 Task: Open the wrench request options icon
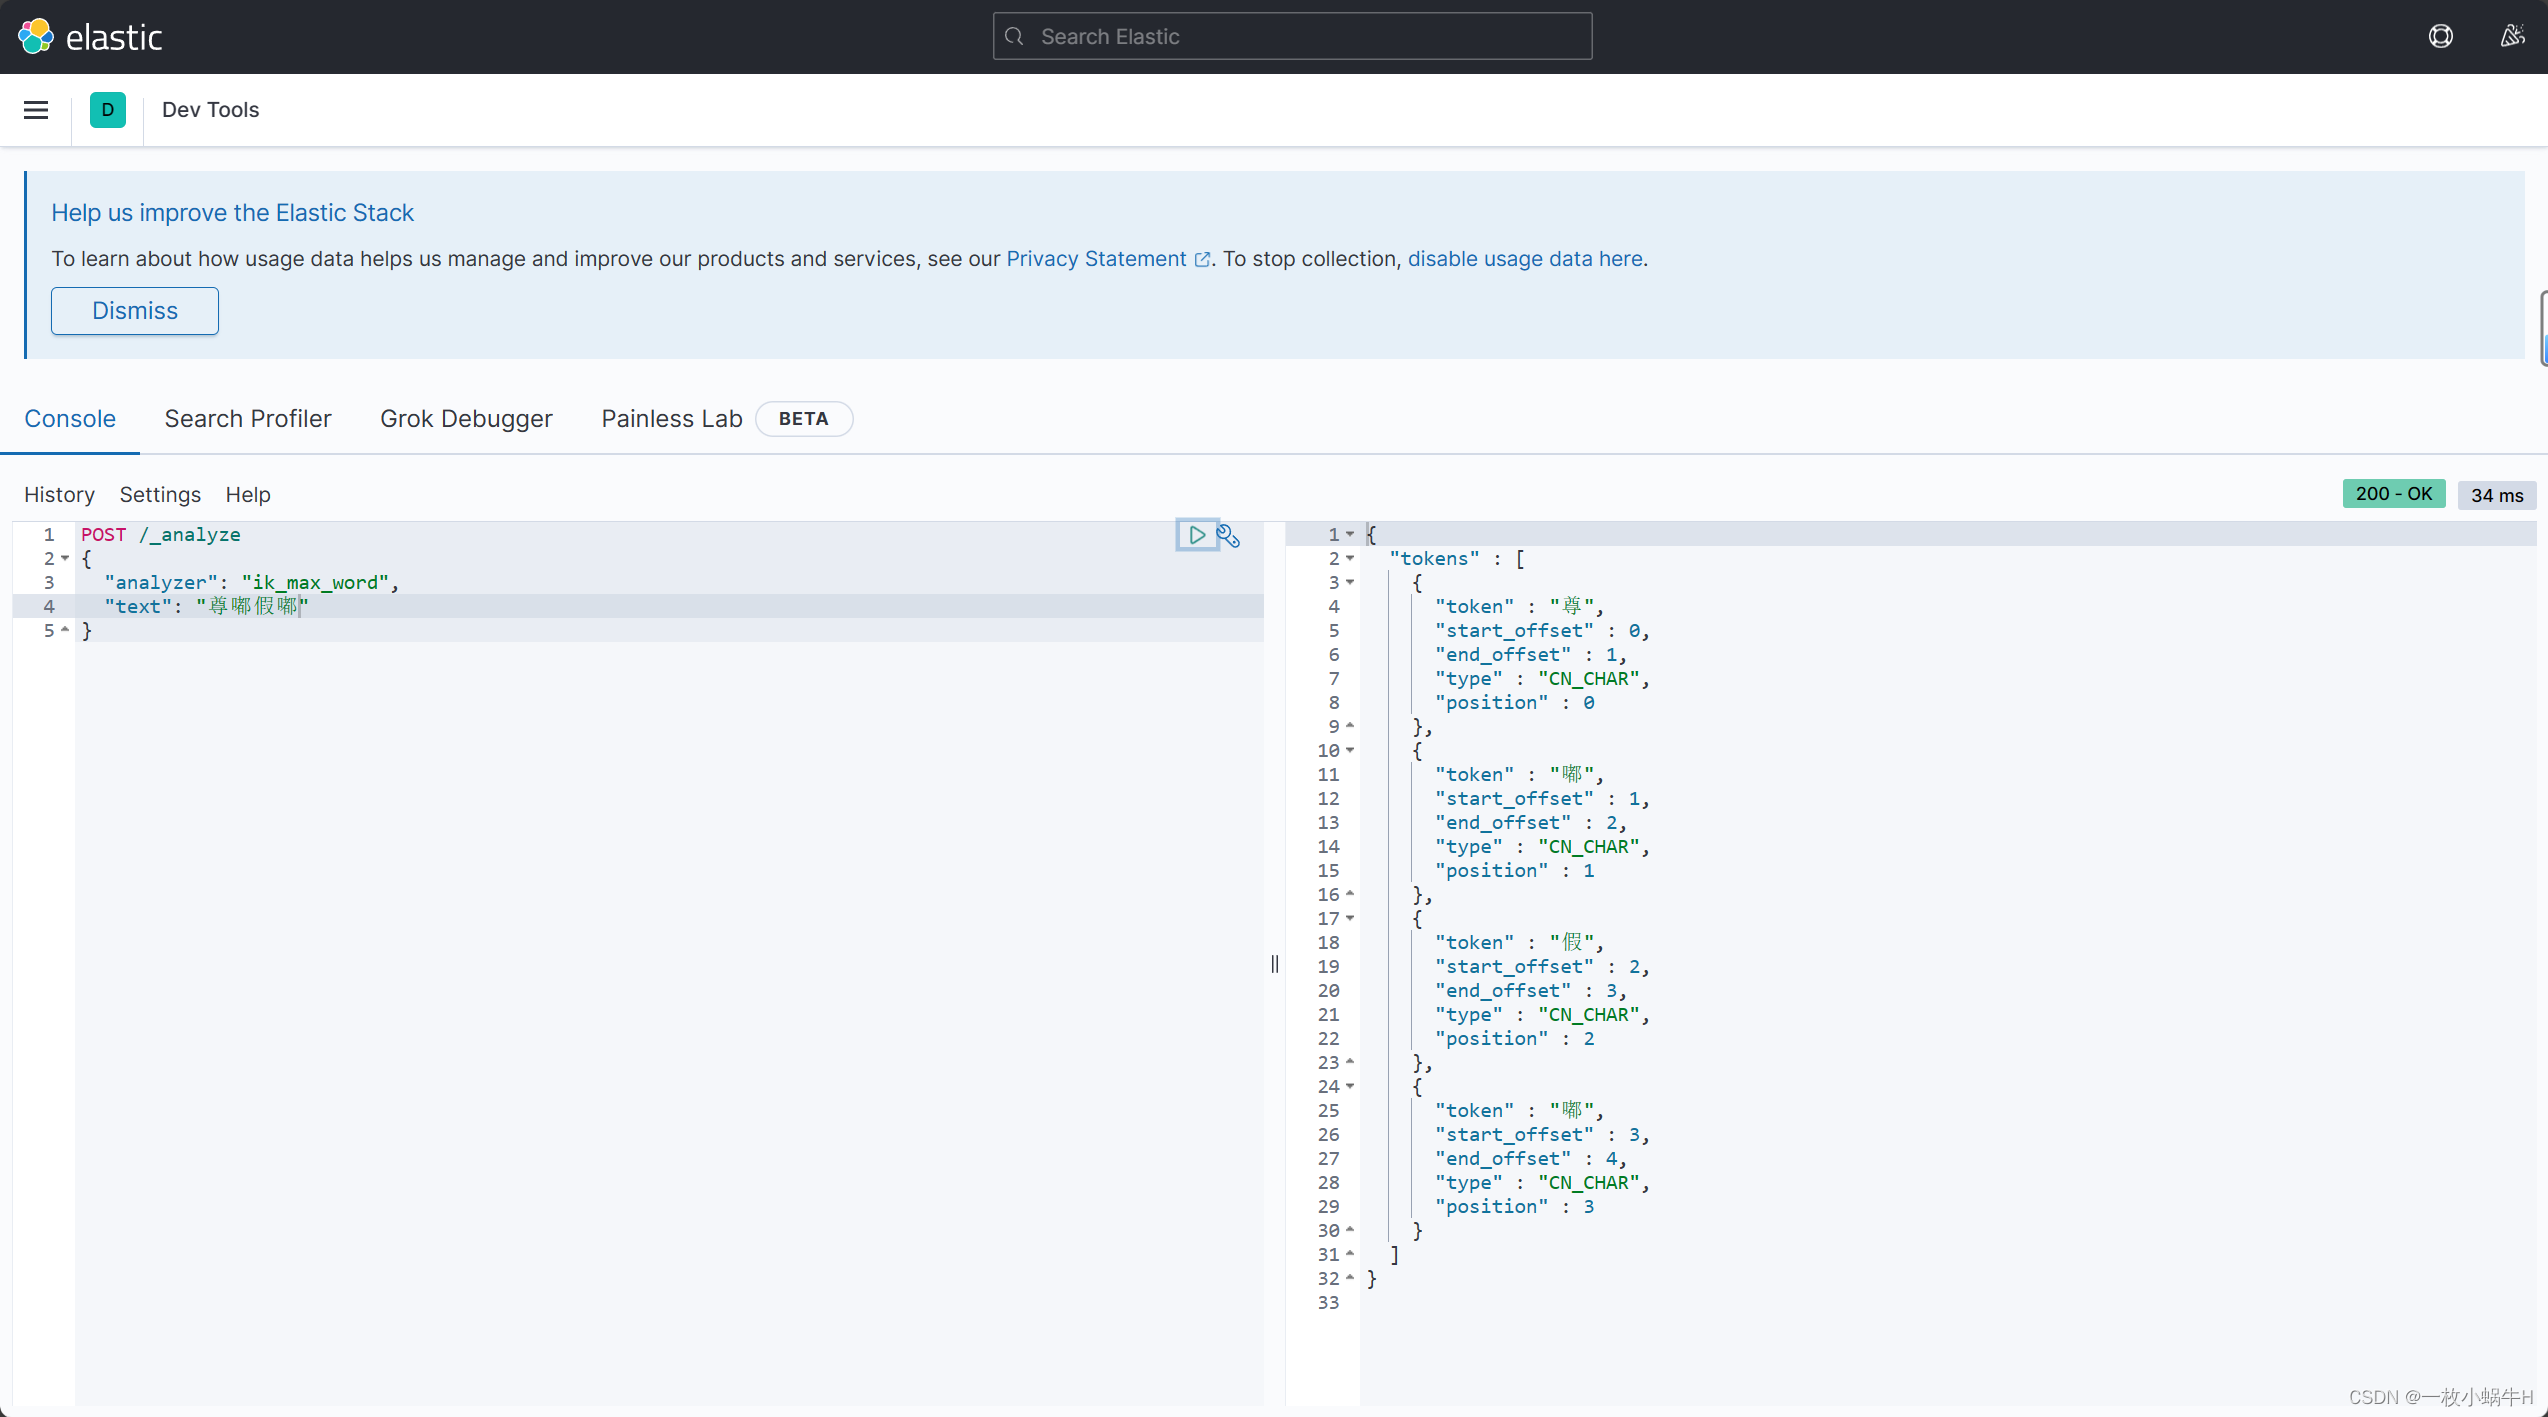(1228, 536)
